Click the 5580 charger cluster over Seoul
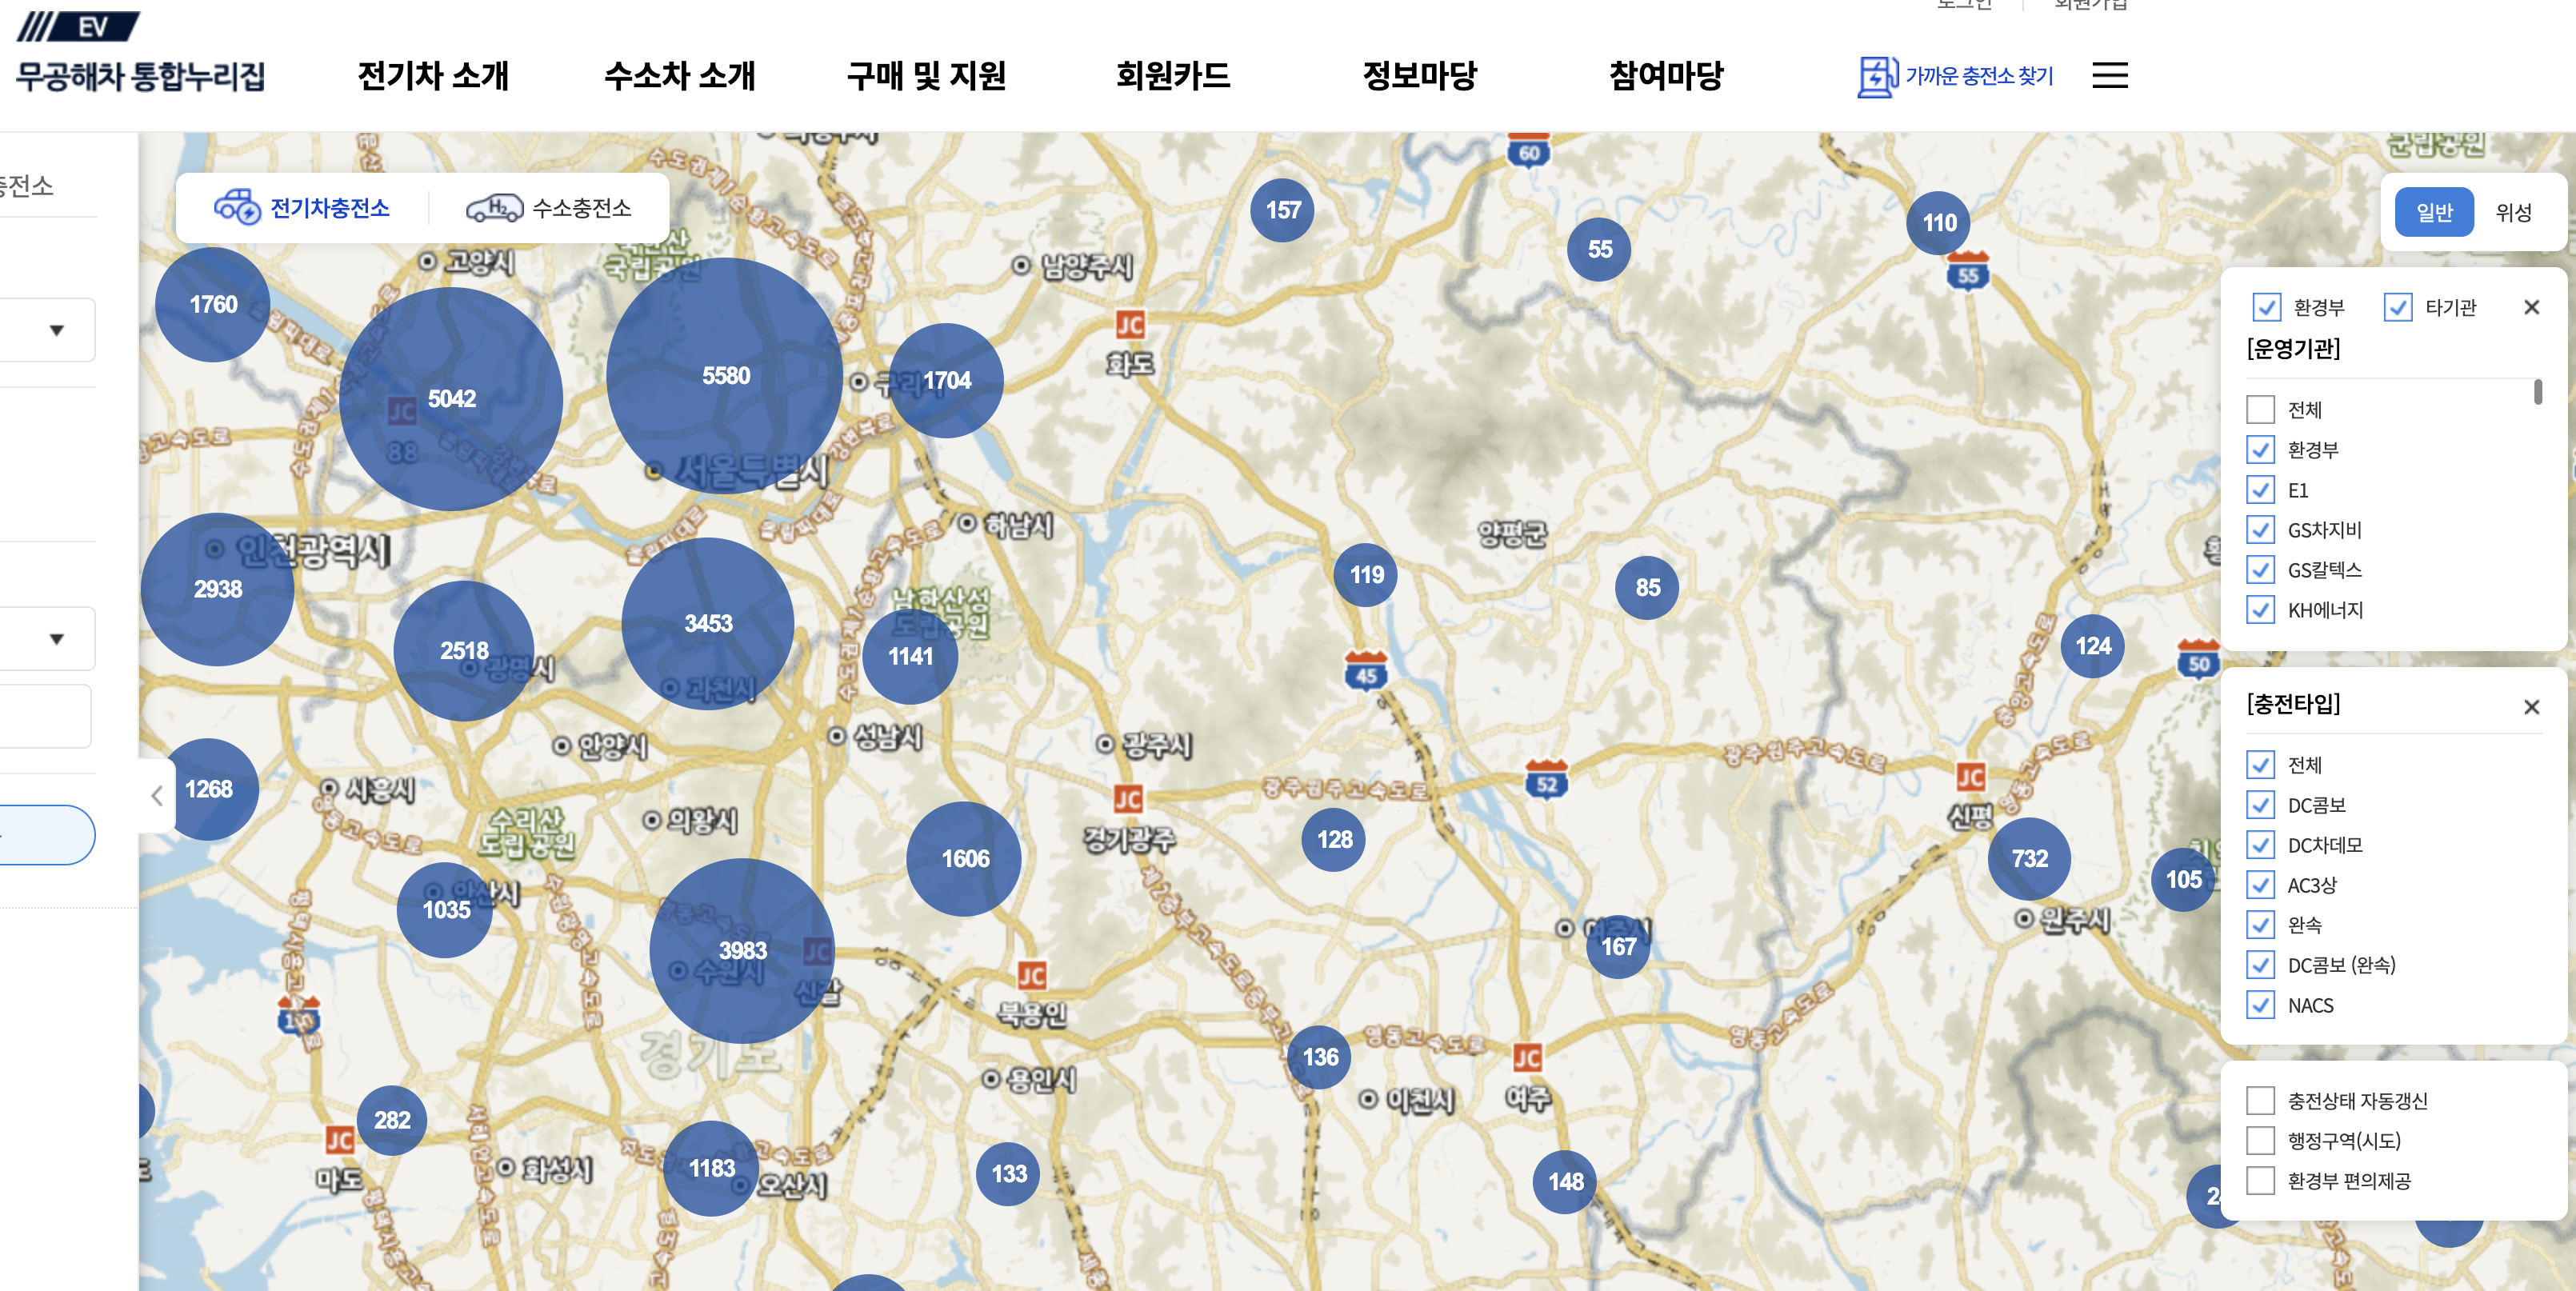2576x1291 pixels. tap(725, 376)
